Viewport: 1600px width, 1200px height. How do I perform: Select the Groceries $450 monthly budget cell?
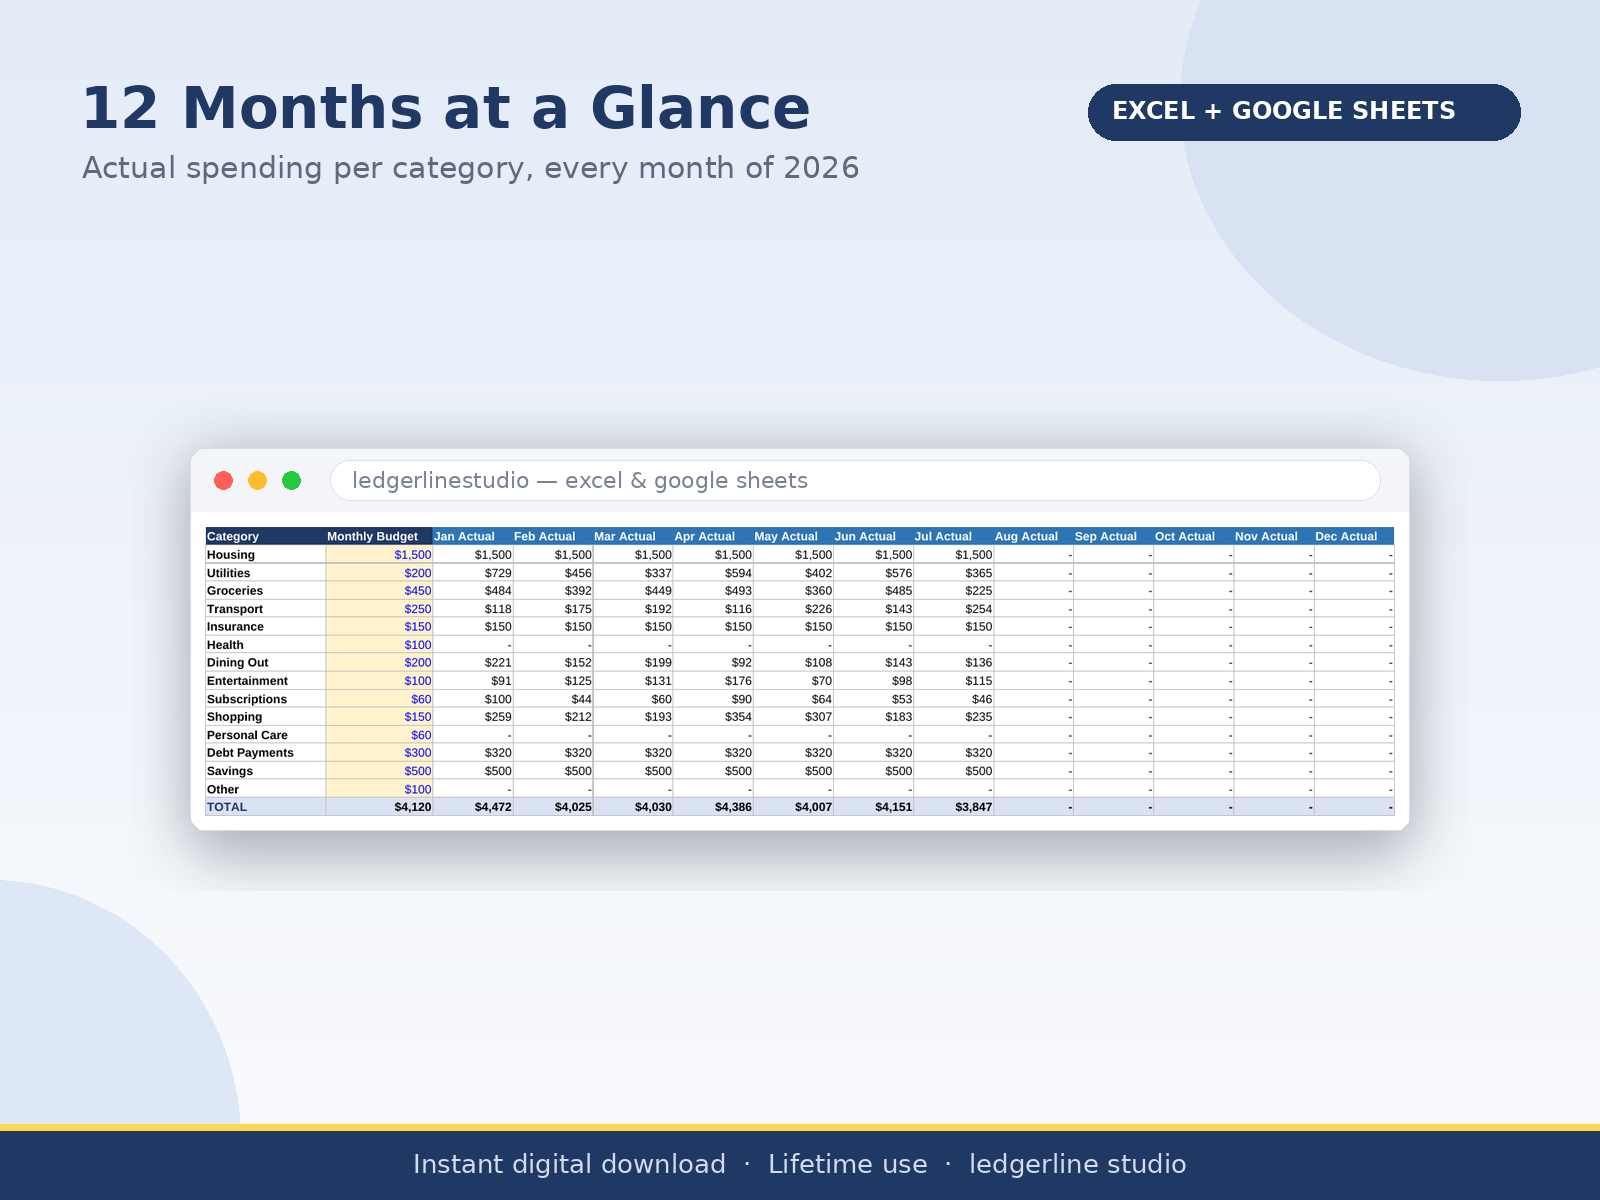379,591
